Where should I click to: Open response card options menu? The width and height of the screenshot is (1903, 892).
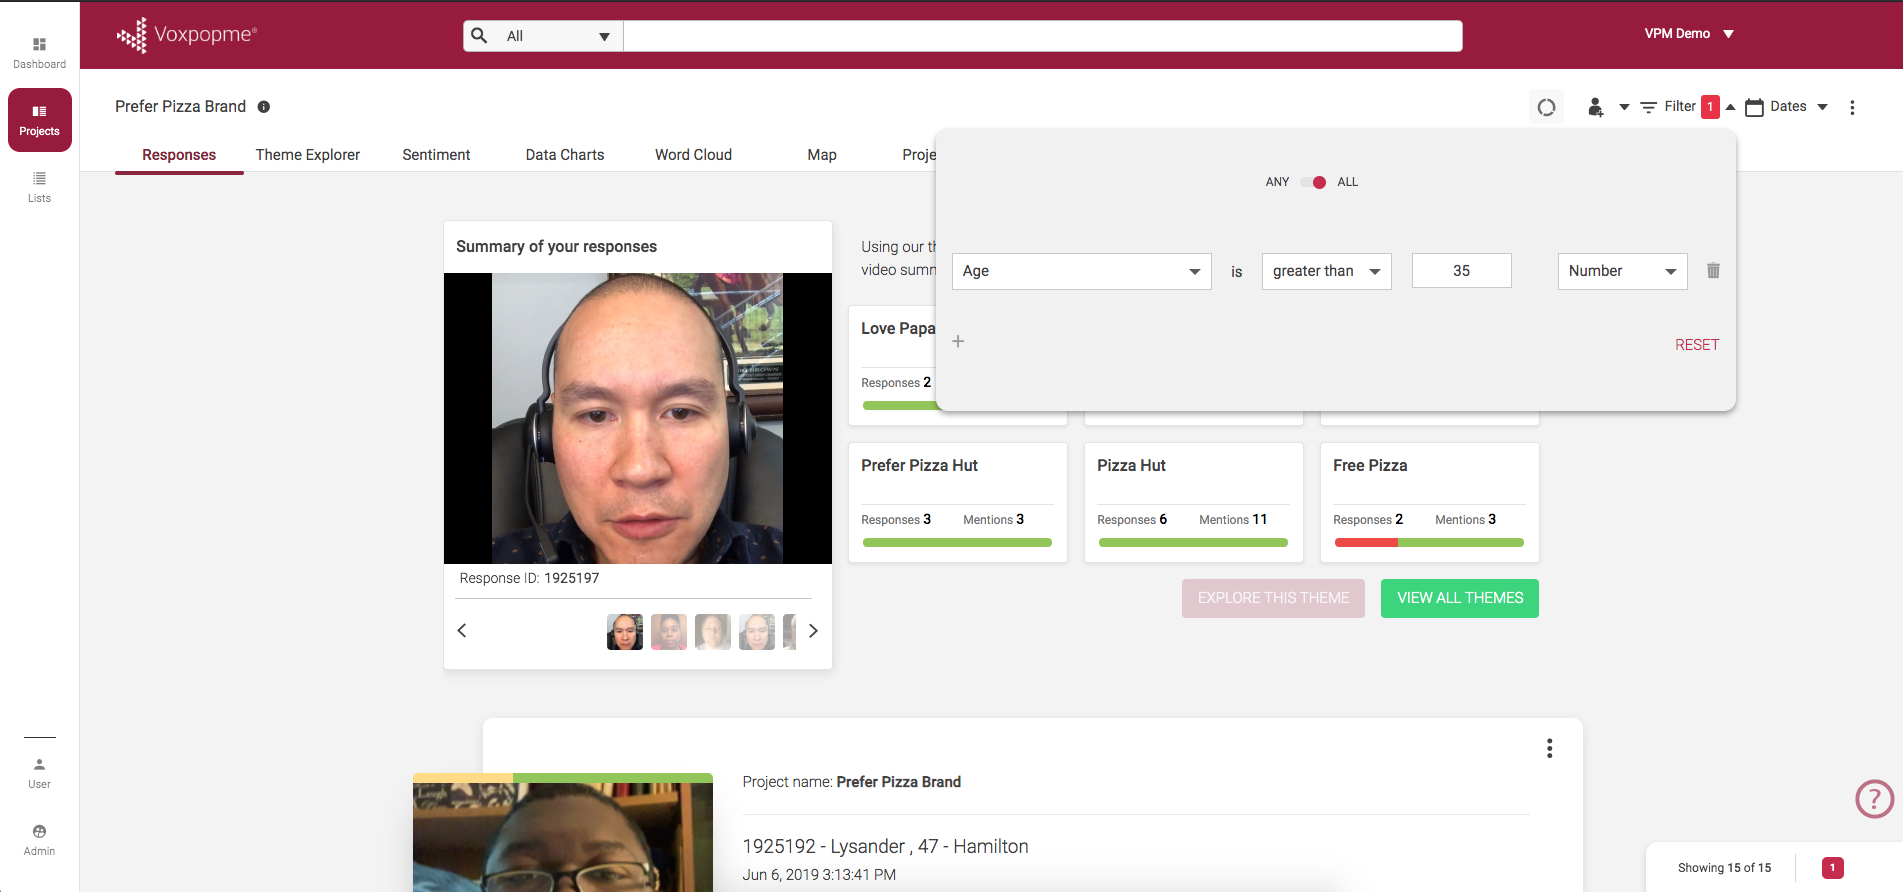coord(1549,749)
